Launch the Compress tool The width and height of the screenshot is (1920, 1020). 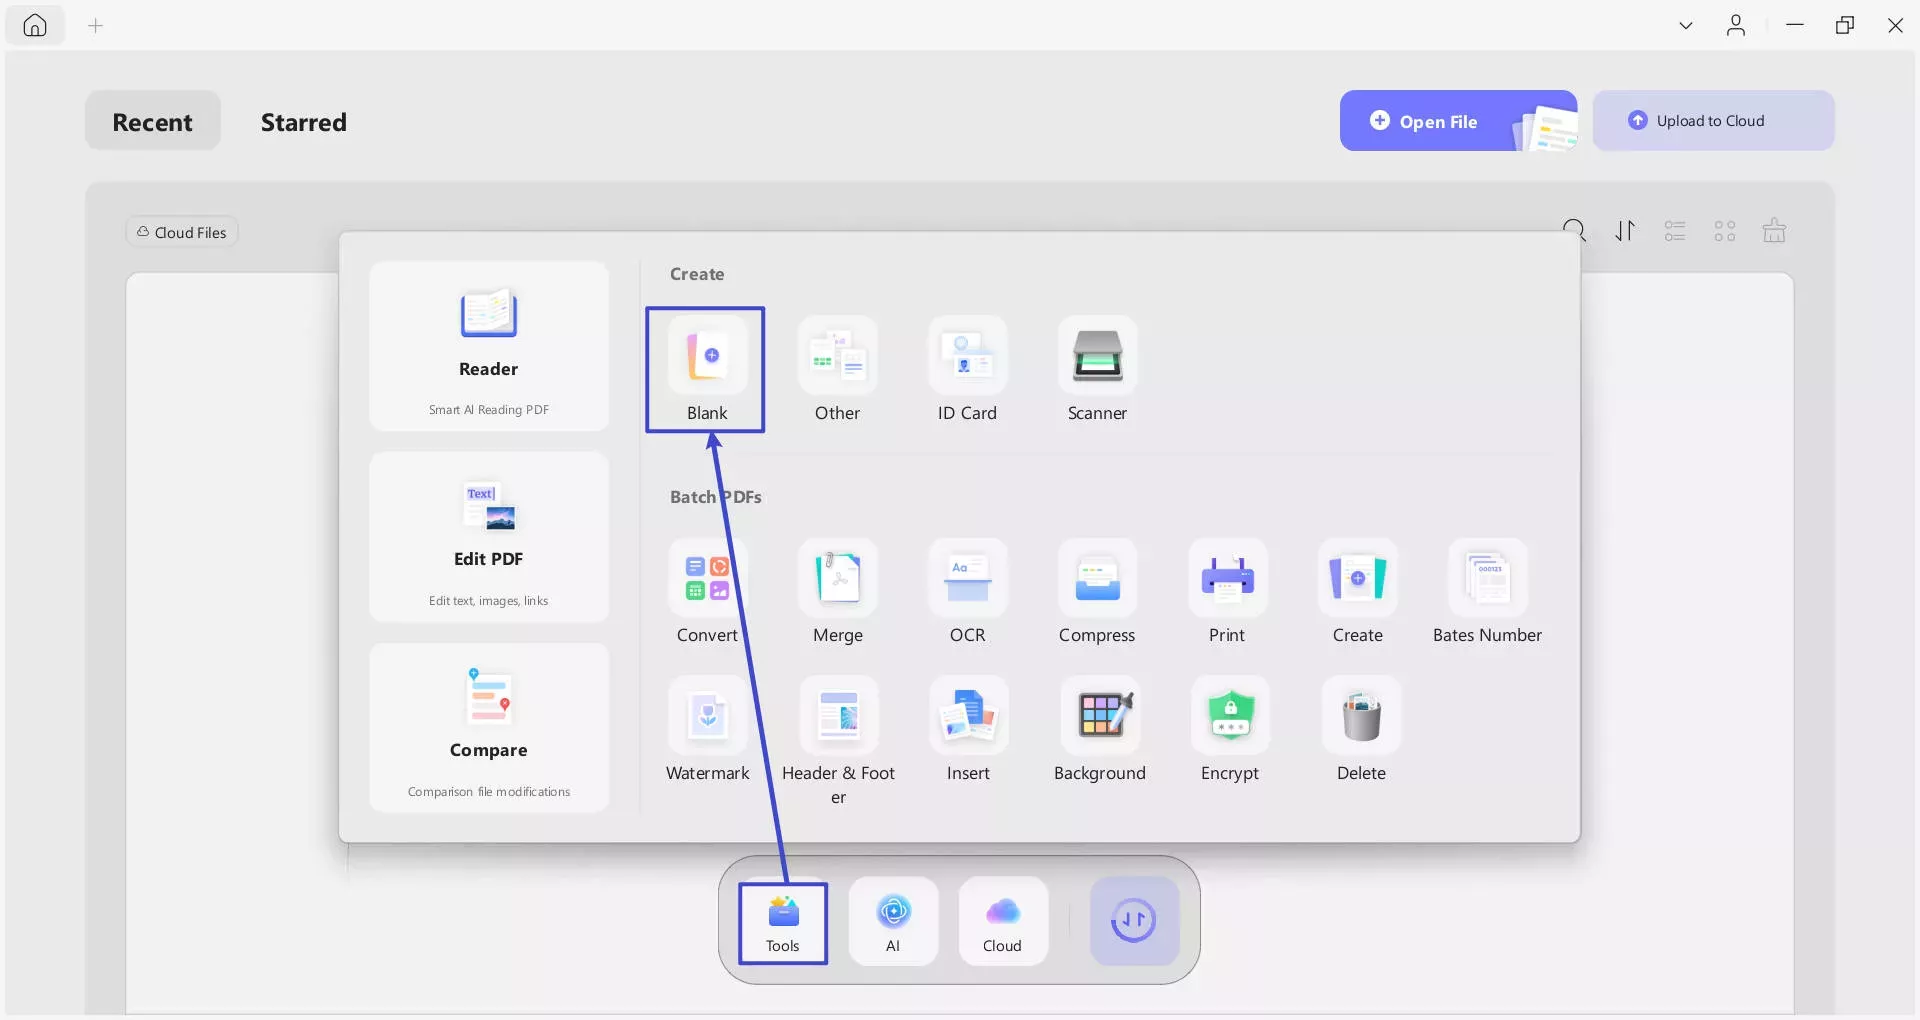[1096, 590]
